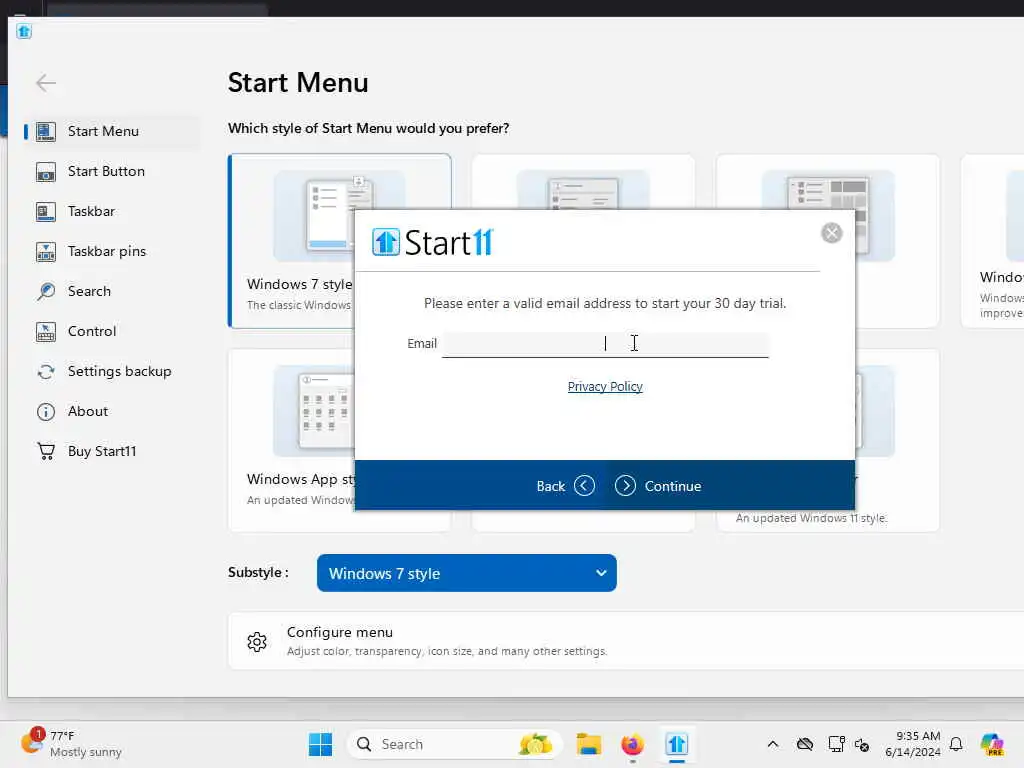
Task: Open the Start Button settings page
Action: (111, 171)
